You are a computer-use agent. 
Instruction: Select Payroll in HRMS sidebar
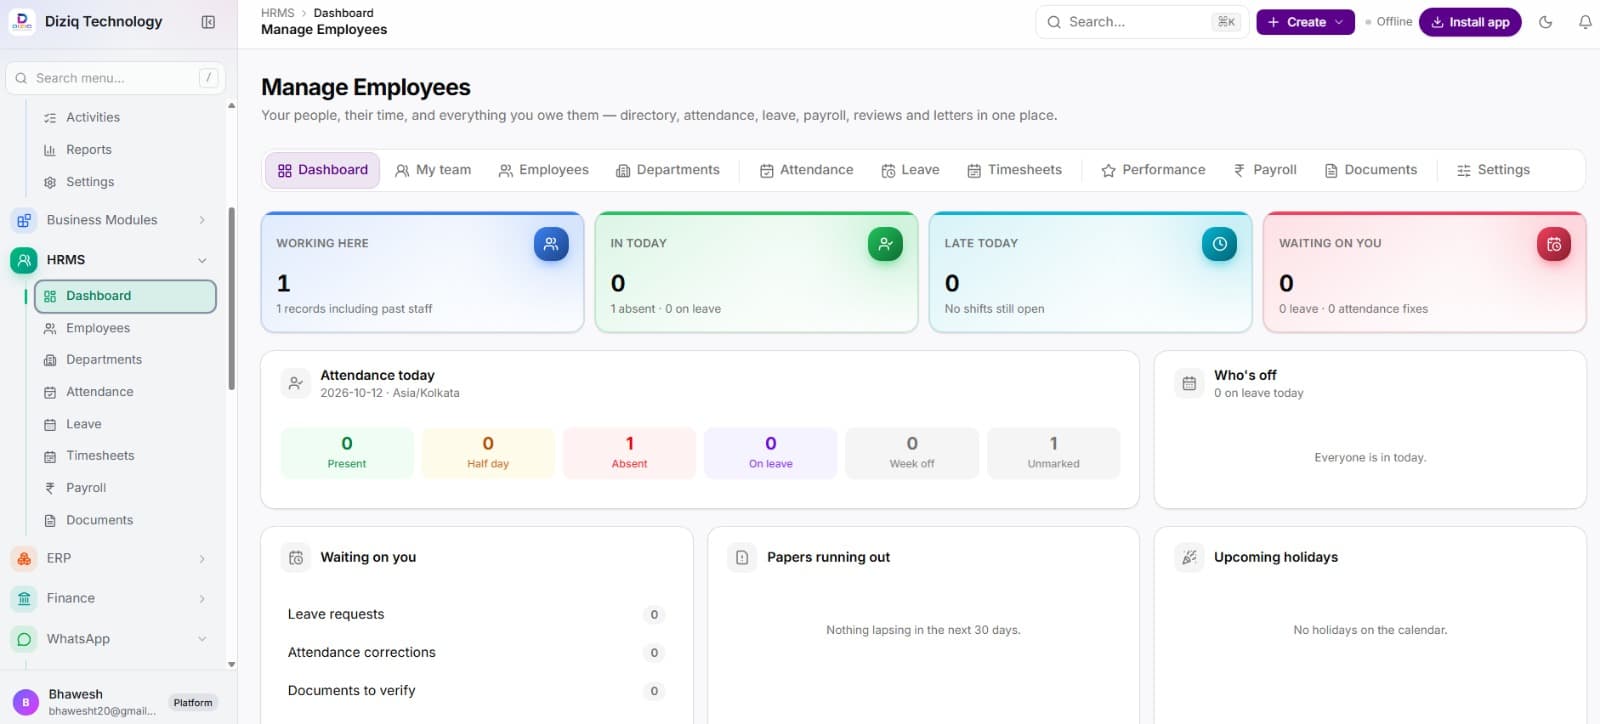pos(125,488)
